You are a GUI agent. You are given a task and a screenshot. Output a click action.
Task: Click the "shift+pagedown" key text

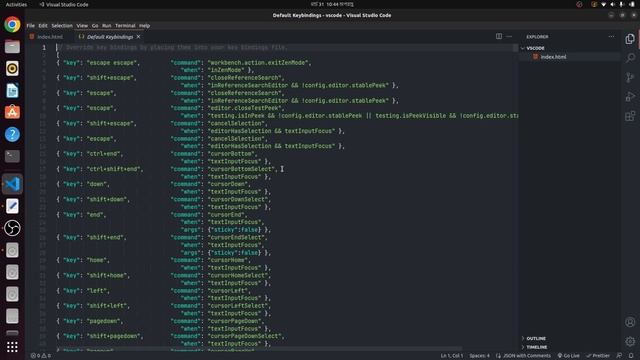click(113, 336)
